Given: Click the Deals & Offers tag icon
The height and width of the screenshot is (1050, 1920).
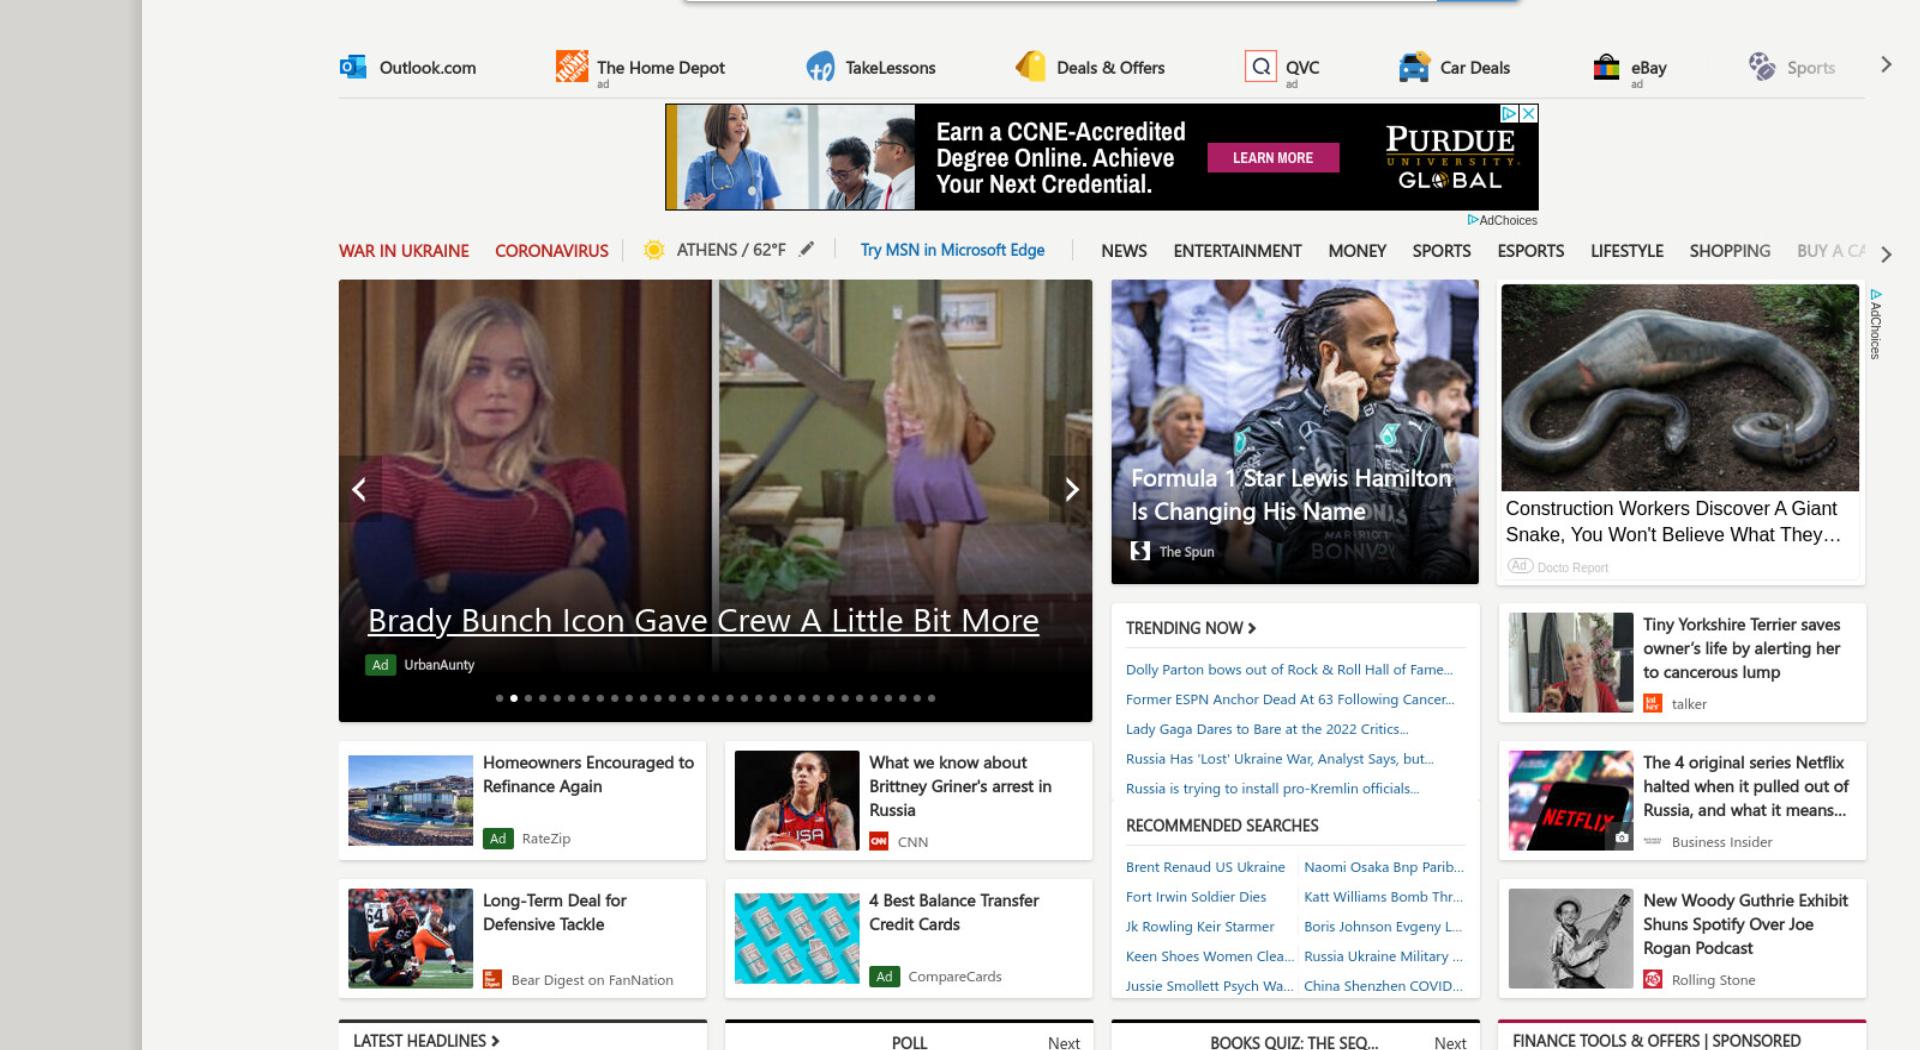Looking at the screenshot, I should [1030, 67].
